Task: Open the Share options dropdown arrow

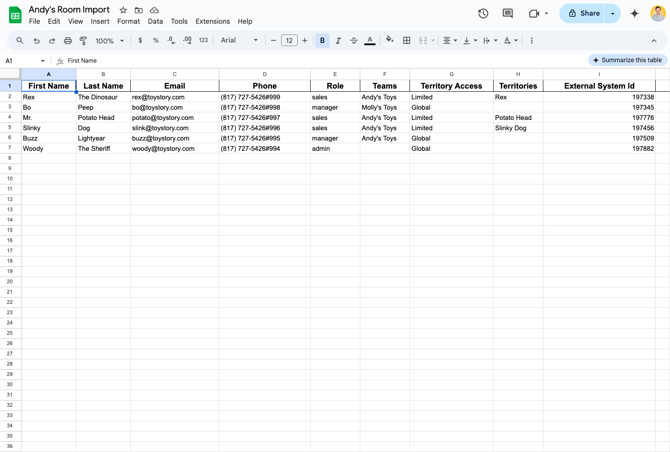Action: [x=612, y=14]
